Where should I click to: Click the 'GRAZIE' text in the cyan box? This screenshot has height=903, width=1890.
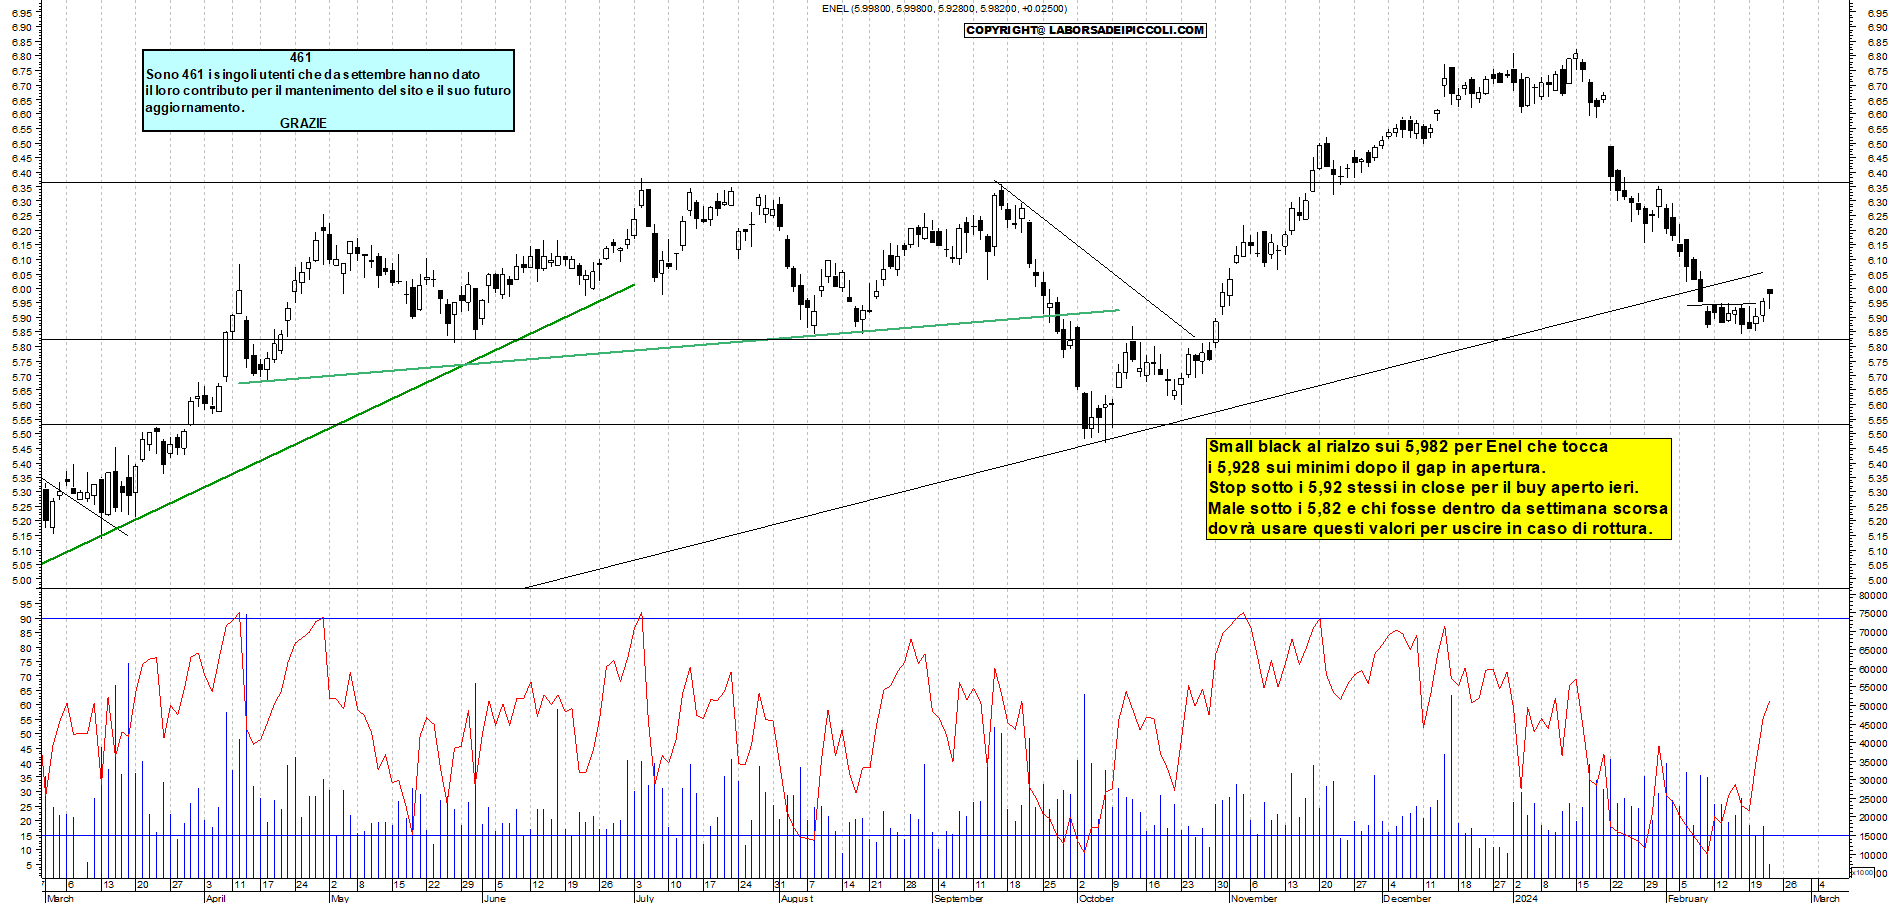tap(303, 123)
